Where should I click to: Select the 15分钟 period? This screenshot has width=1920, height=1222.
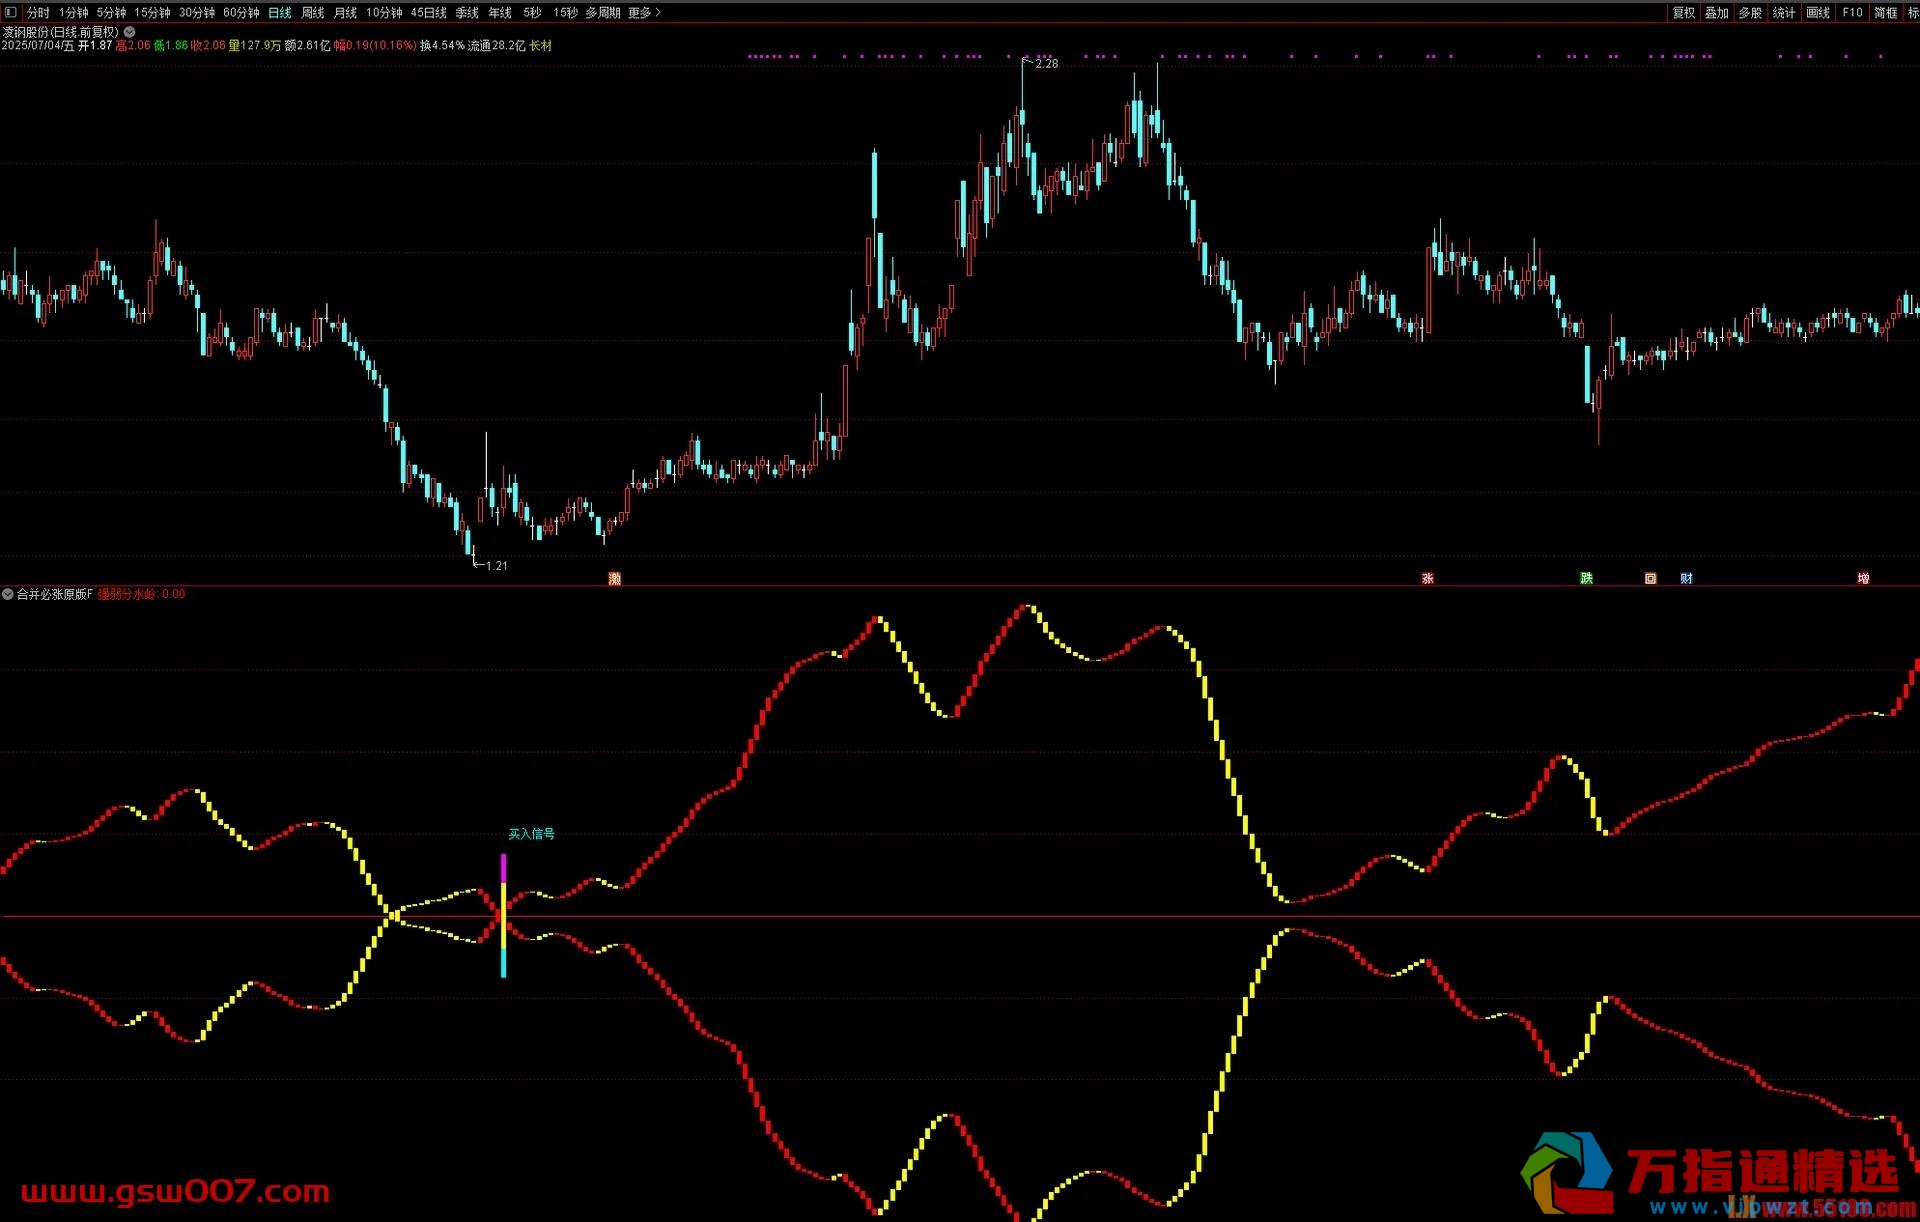[152, 13]
